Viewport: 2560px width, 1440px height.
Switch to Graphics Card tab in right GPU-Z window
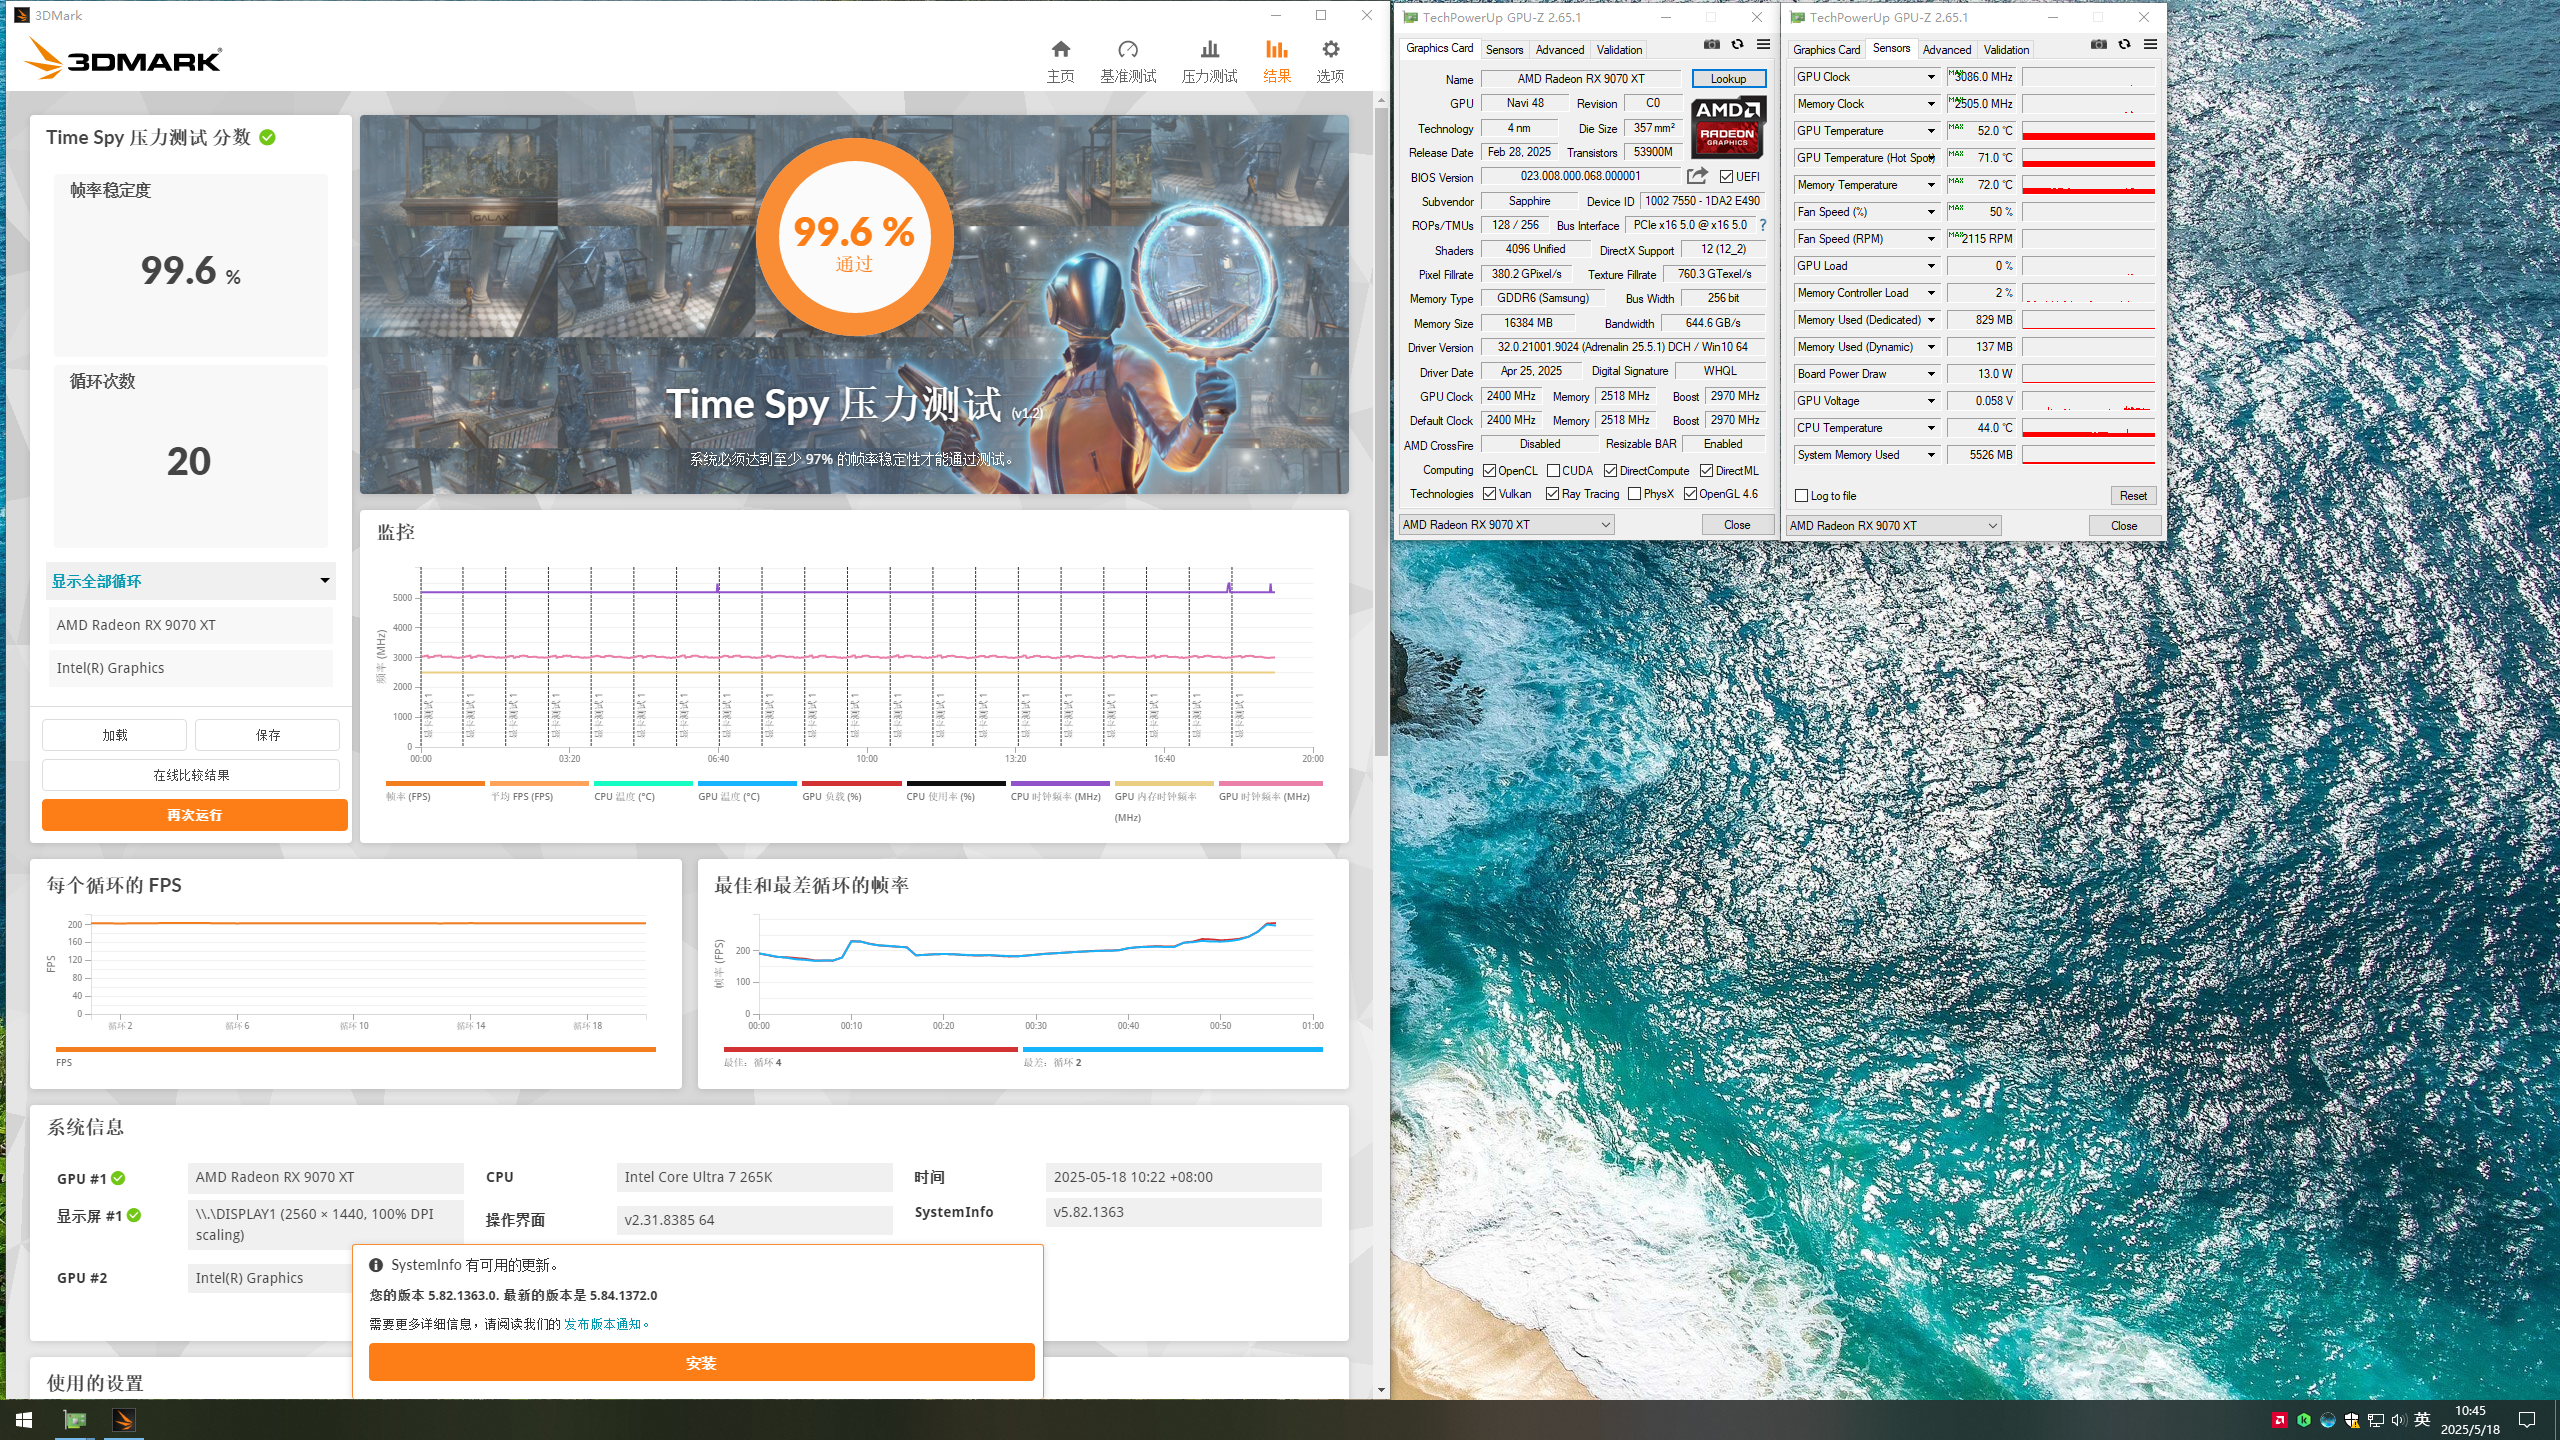pyautogui.click(x=1826, y=50)
